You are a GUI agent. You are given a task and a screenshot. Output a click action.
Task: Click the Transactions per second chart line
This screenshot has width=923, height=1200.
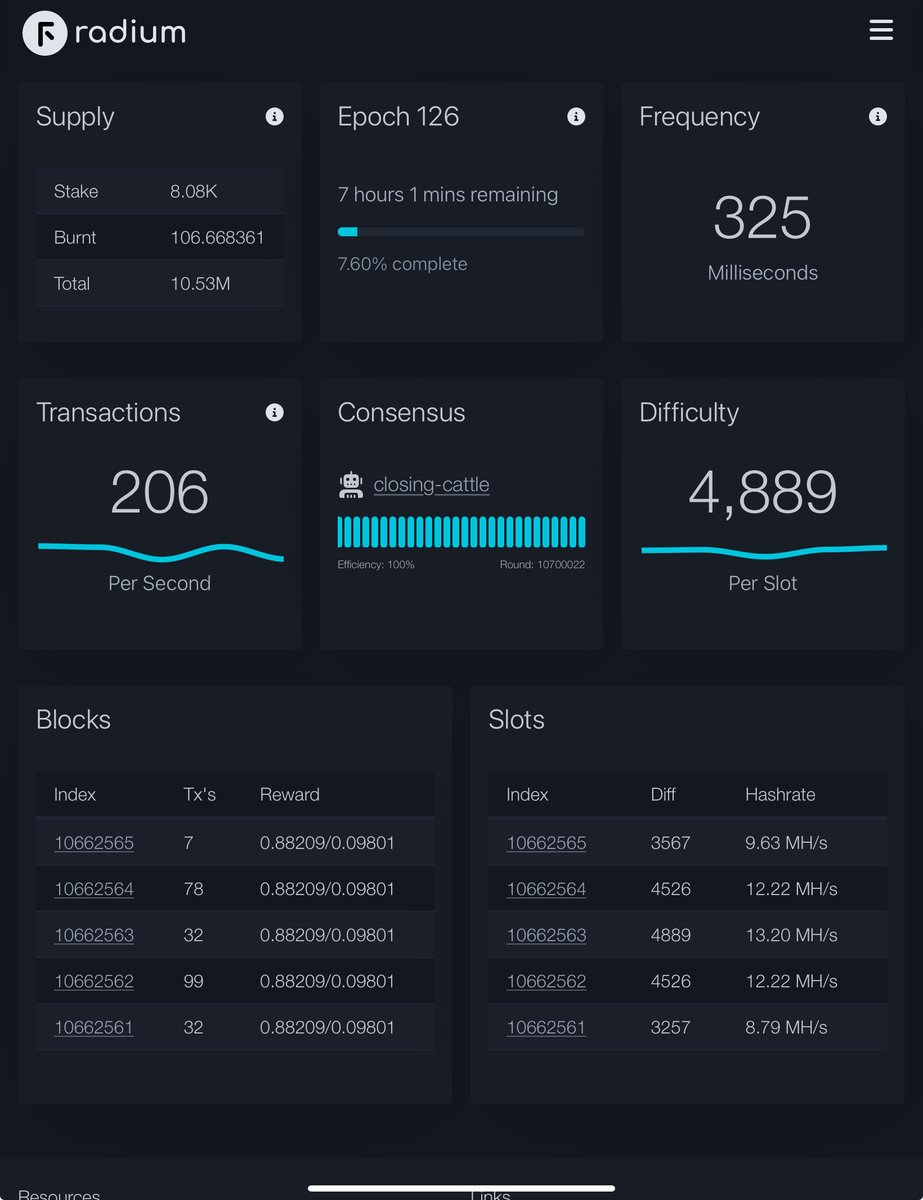tap(160, 551)
